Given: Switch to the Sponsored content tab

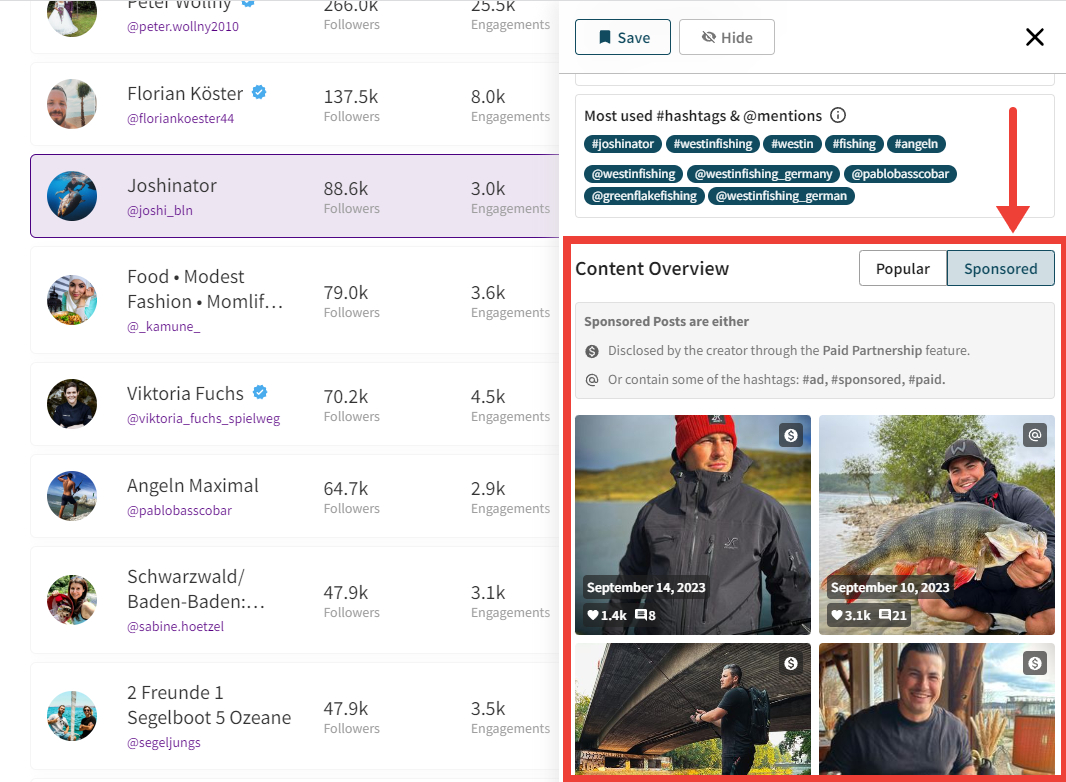Looking at the screenshot, I should click(1000, 269).
